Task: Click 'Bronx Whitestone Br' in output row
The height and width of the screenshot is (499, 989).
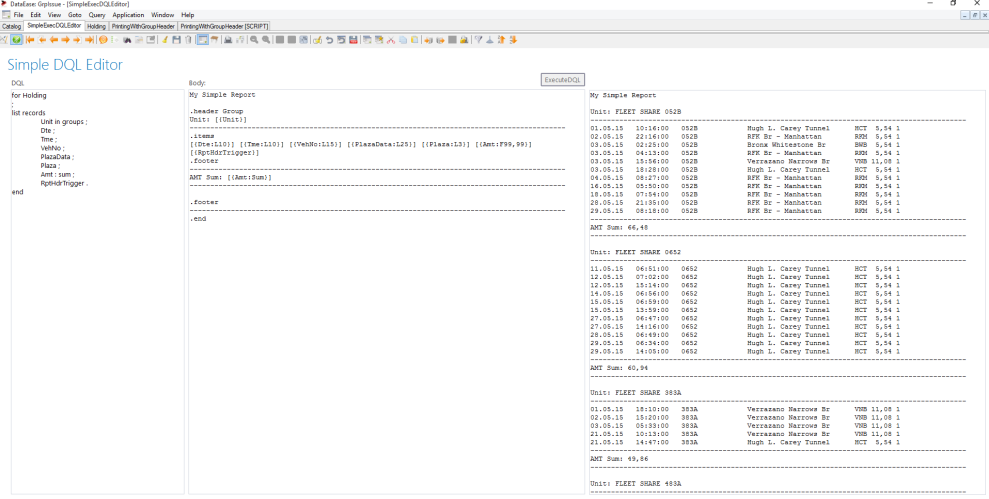Action: [786, 144]
